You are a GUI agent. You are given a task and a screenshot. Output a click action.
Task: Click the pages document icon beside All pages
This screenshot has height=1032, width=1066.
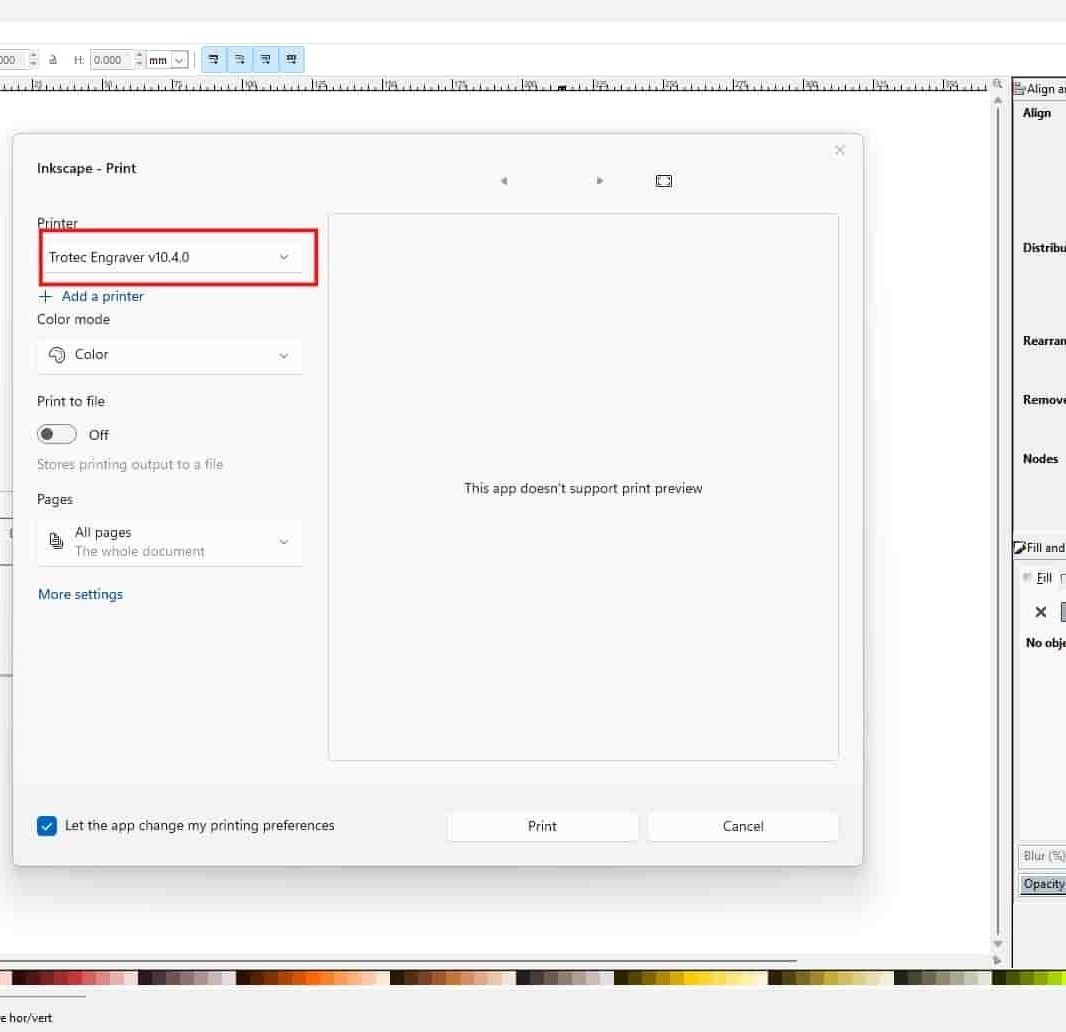pos(56,541)
